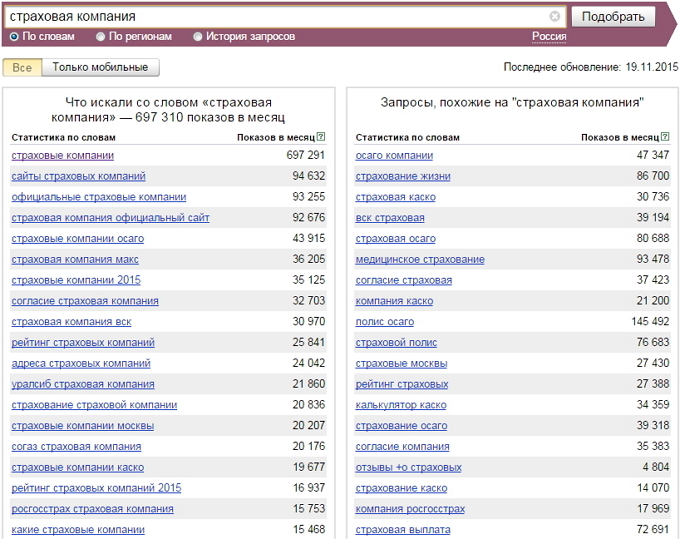680x539 pixels.
Task: Open the 'страхование каско' link
Action: coord(401,488)
